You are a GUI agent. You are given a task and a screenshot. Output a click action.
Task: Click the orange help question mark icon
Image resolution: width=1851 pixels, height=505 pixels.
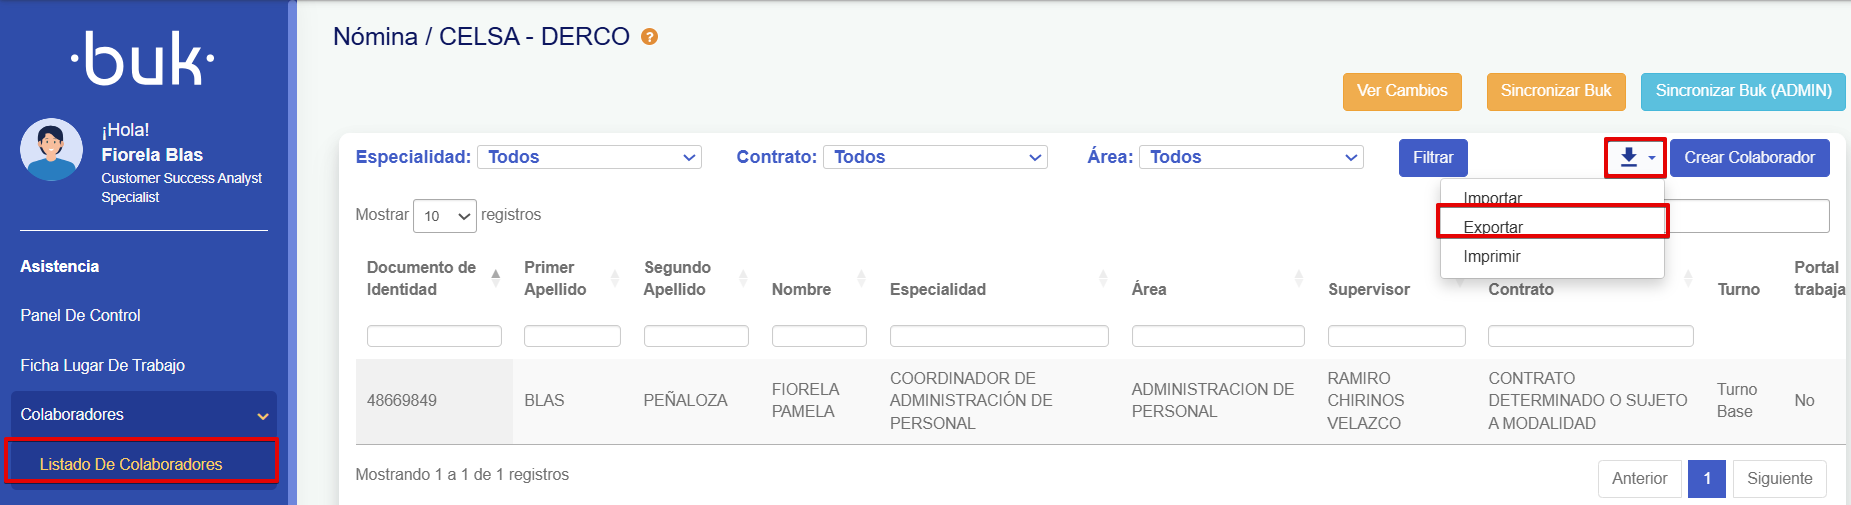click(649, 37)
